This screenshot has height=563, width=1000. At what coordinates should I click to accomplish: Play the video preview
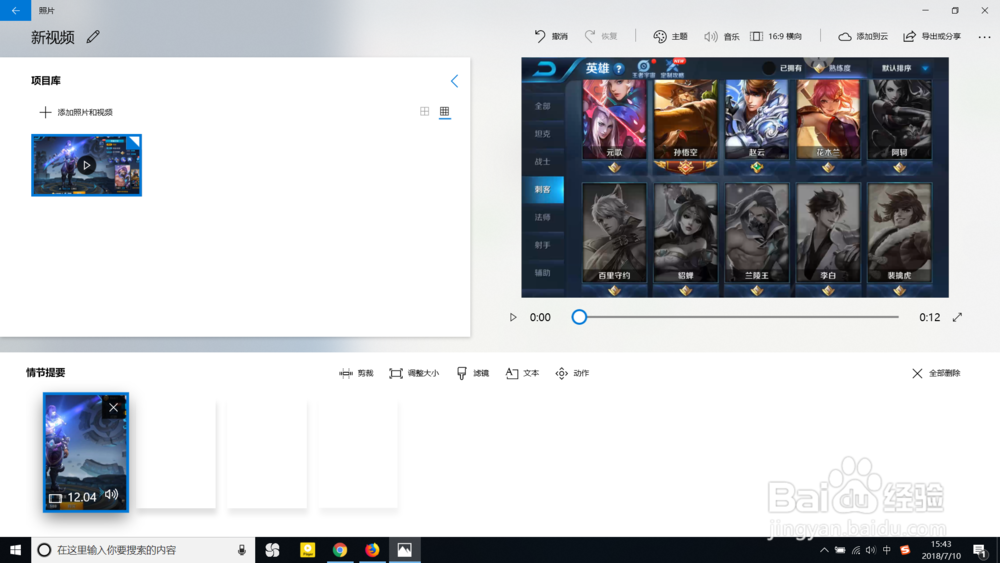click(513, 317)
